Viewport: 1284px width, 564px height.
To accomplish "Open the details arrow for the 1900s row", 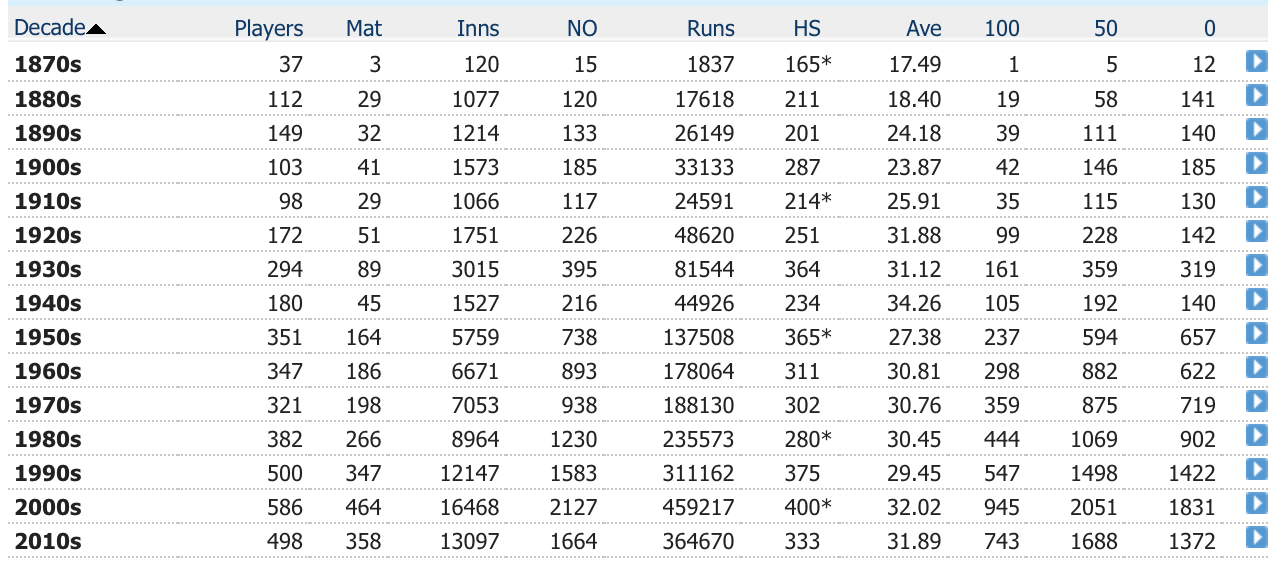I will point(1257,164).
